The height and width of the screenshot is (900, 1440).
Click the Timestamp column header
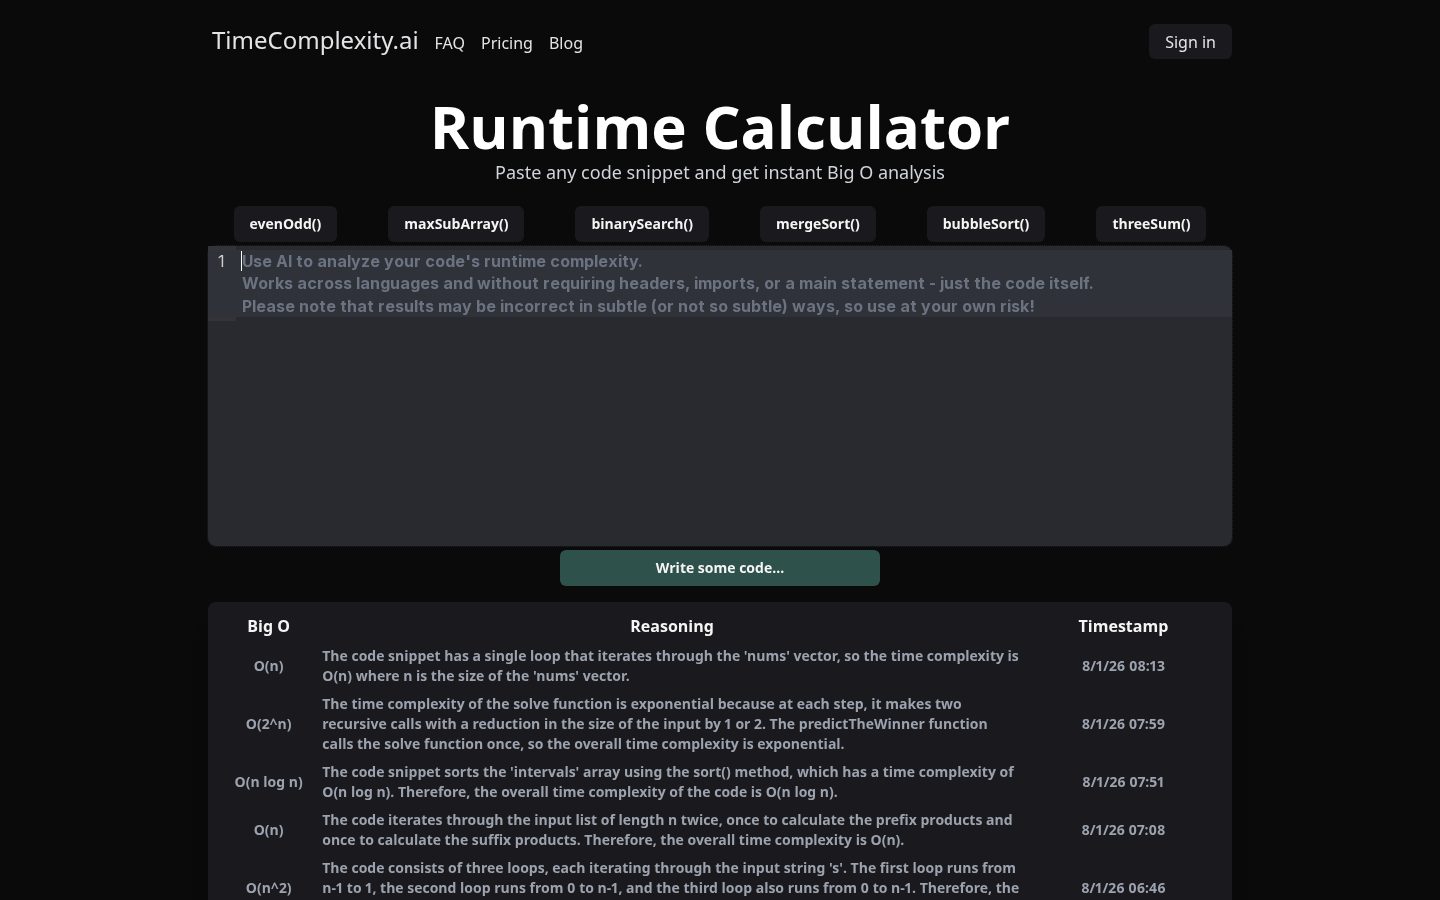pos(1123,626)
